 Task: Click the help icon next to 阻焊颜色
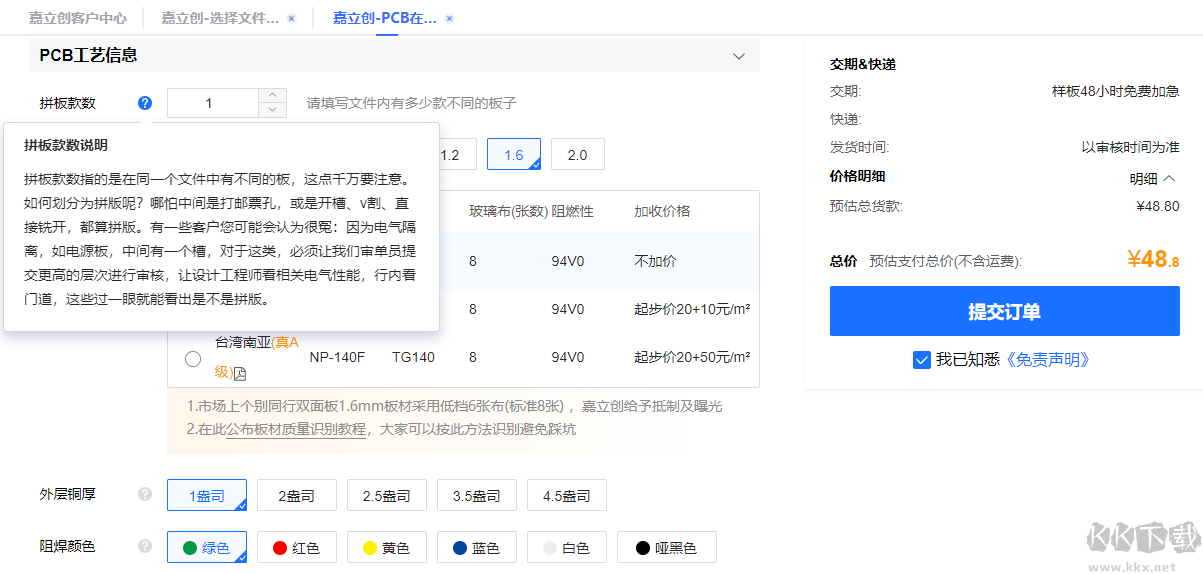pos(145,546)
